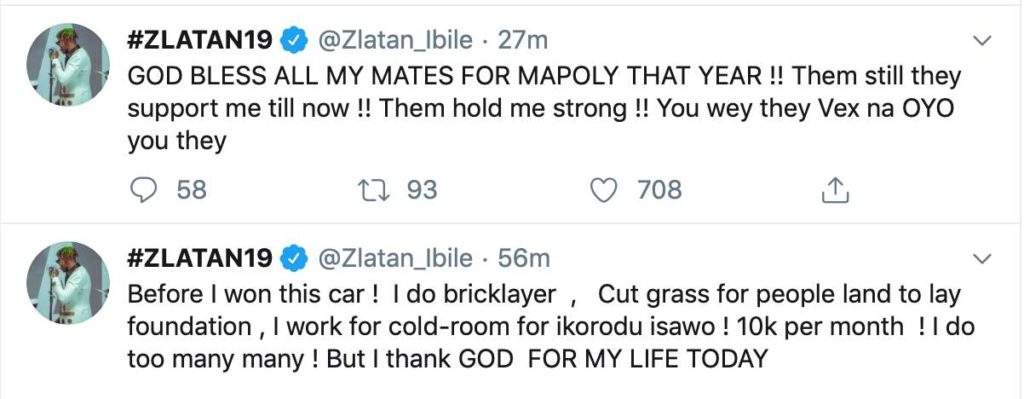Screen dimensions: 1024x399
Task: Open the 56m timestamp permalink
Action: pos(524,259)
